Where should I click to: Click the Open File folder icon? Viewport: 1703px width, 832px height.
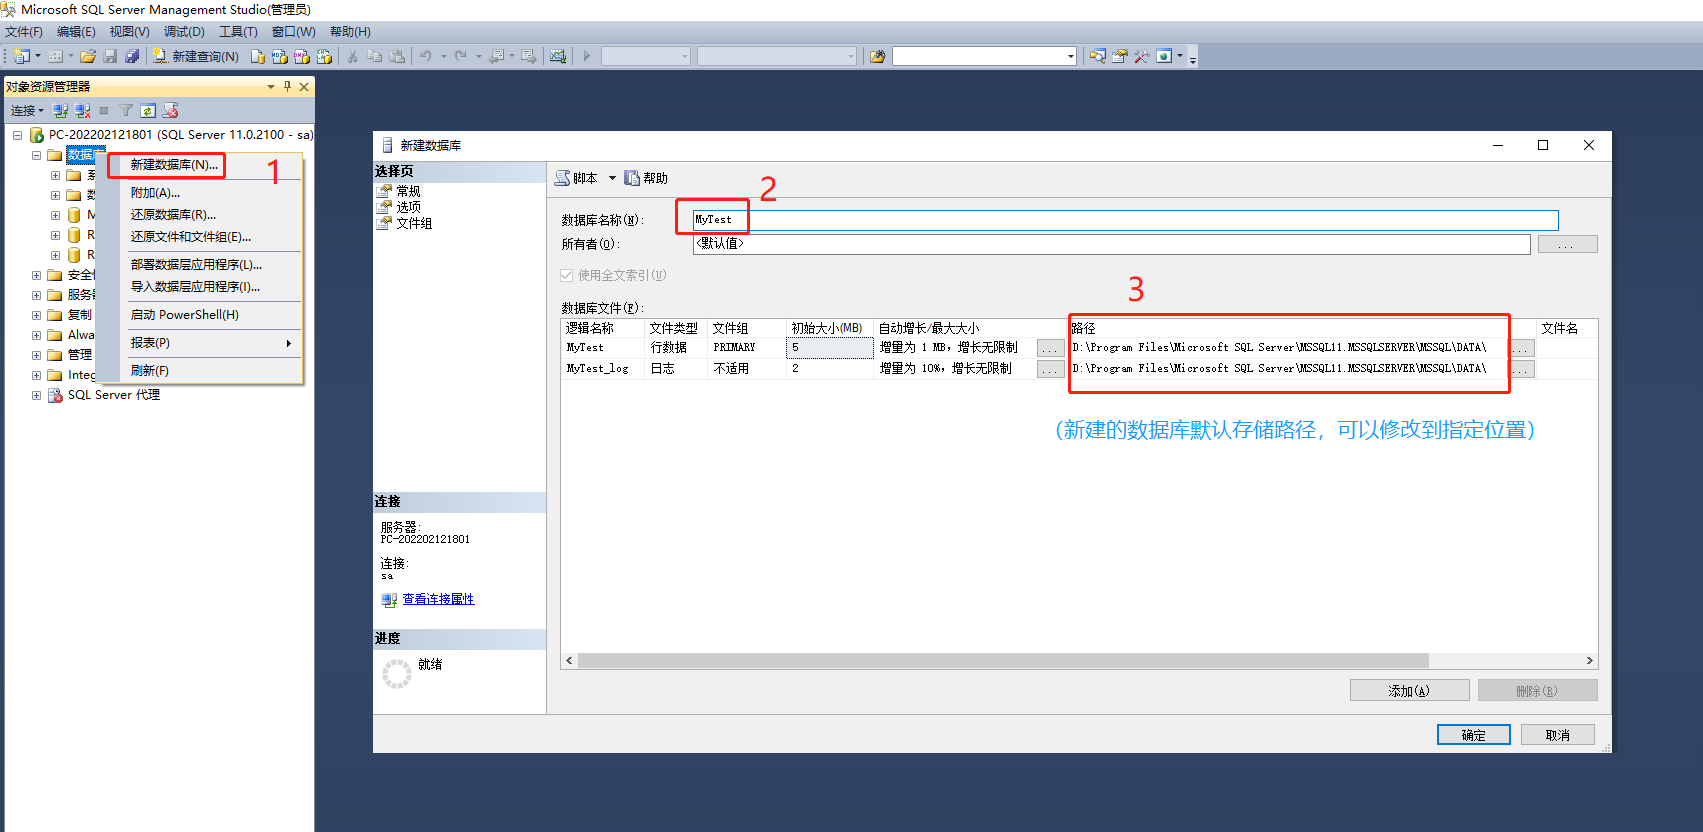[x=88, y=56]
